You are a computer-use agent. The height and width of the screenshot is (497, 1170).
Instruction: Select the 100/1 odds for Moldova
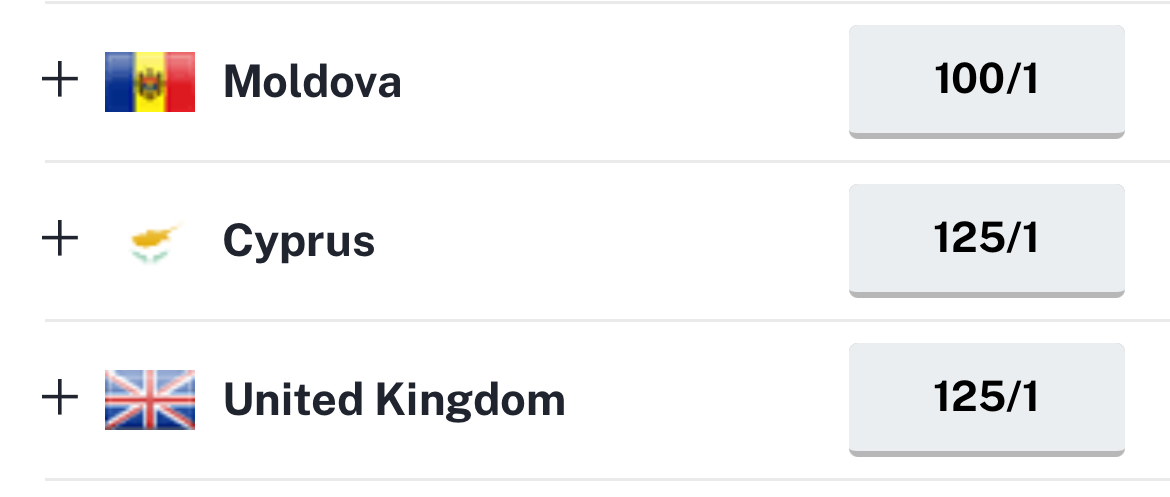[986, 81]
